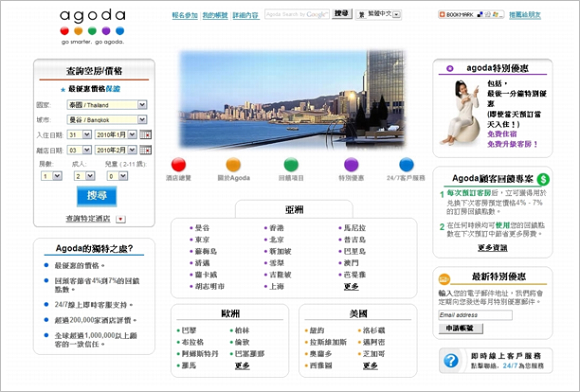Click inside the Agoda Search by Google field
Image resolution: width=580 pixels, height=392 pixels.
click(x=297, y=14)
